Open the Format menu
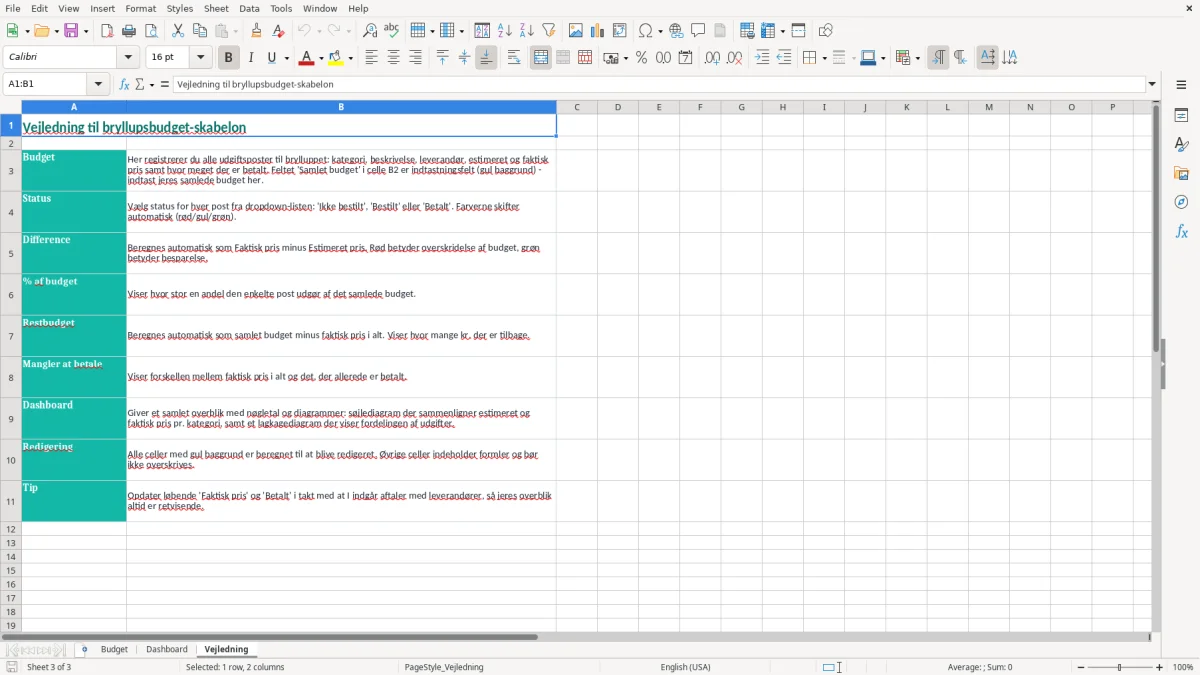This screenshot has width=1200, height=675. click(141, 8)
